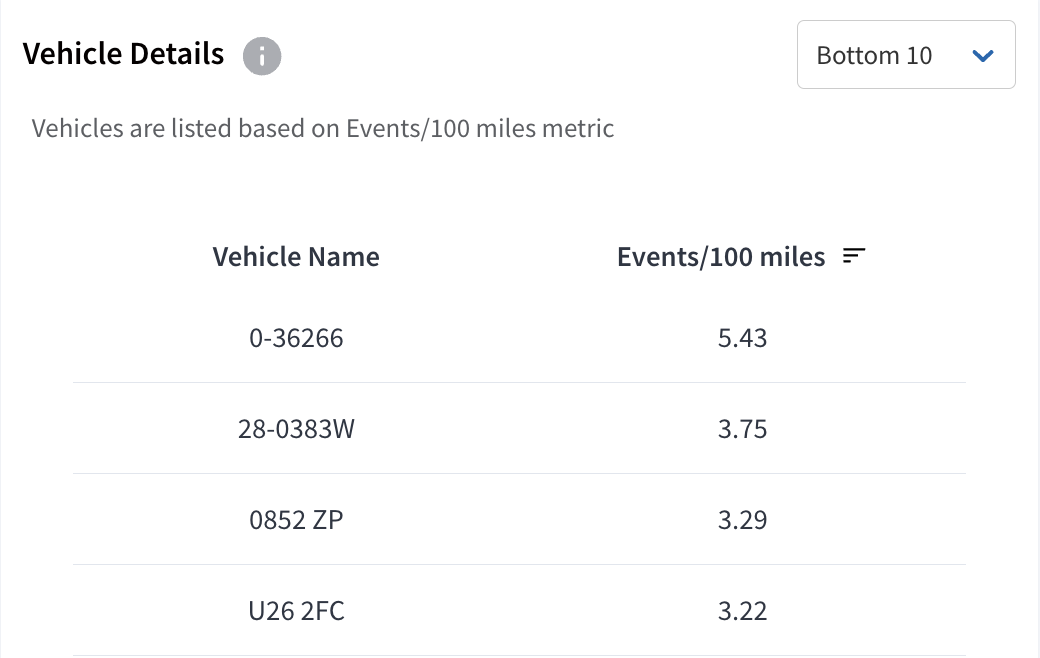Screen dimensions: 1040x658
Task: Click the Vehicle Name column header
Action: tap(296, 257)
